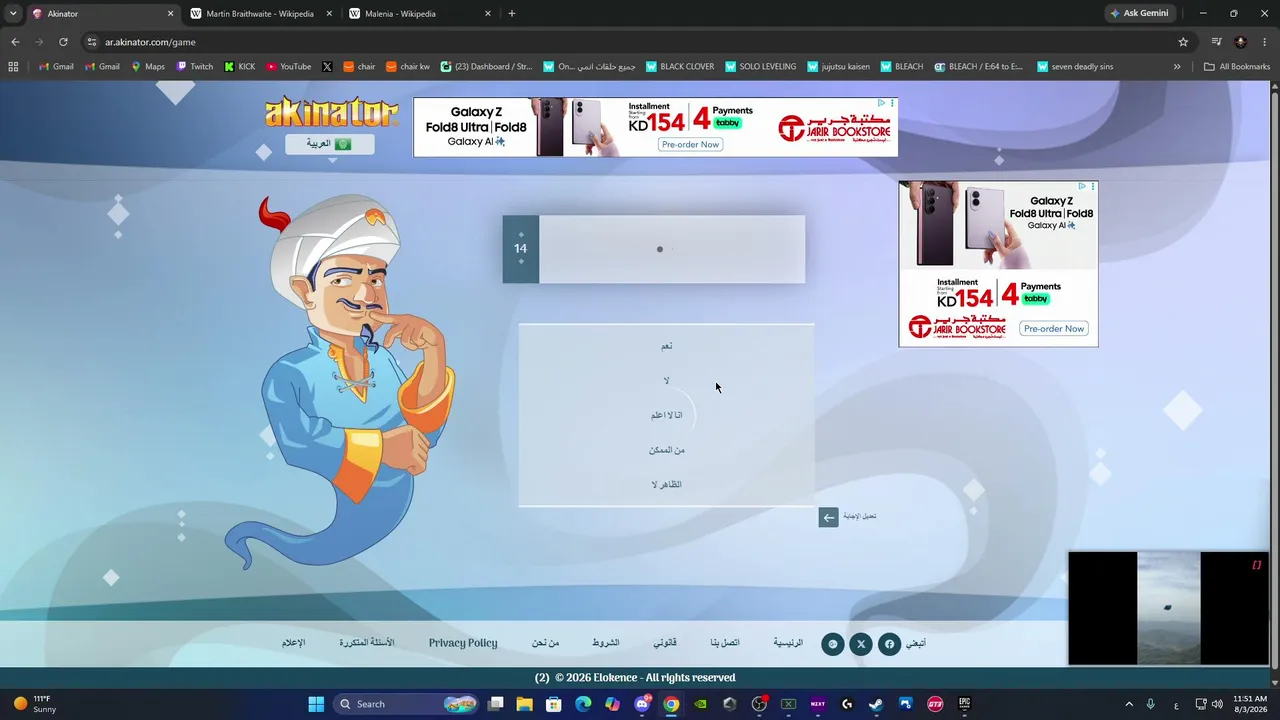Select the Akinator browser tab

pyautogui.click(x=102, y=14)
